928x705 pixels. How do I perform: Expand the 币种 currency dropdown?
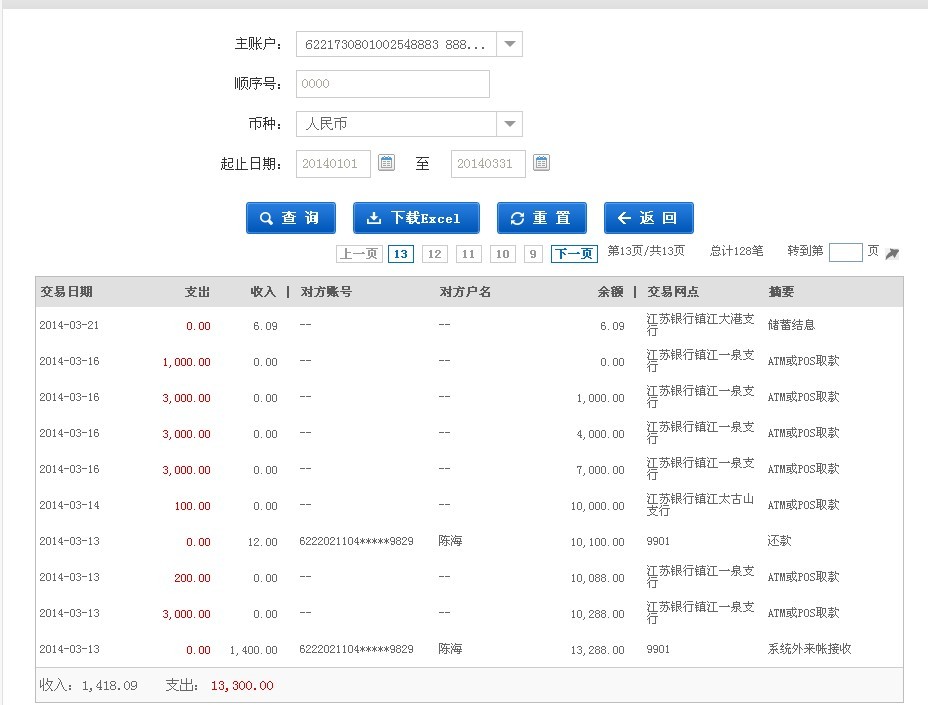tap(510, 124)
